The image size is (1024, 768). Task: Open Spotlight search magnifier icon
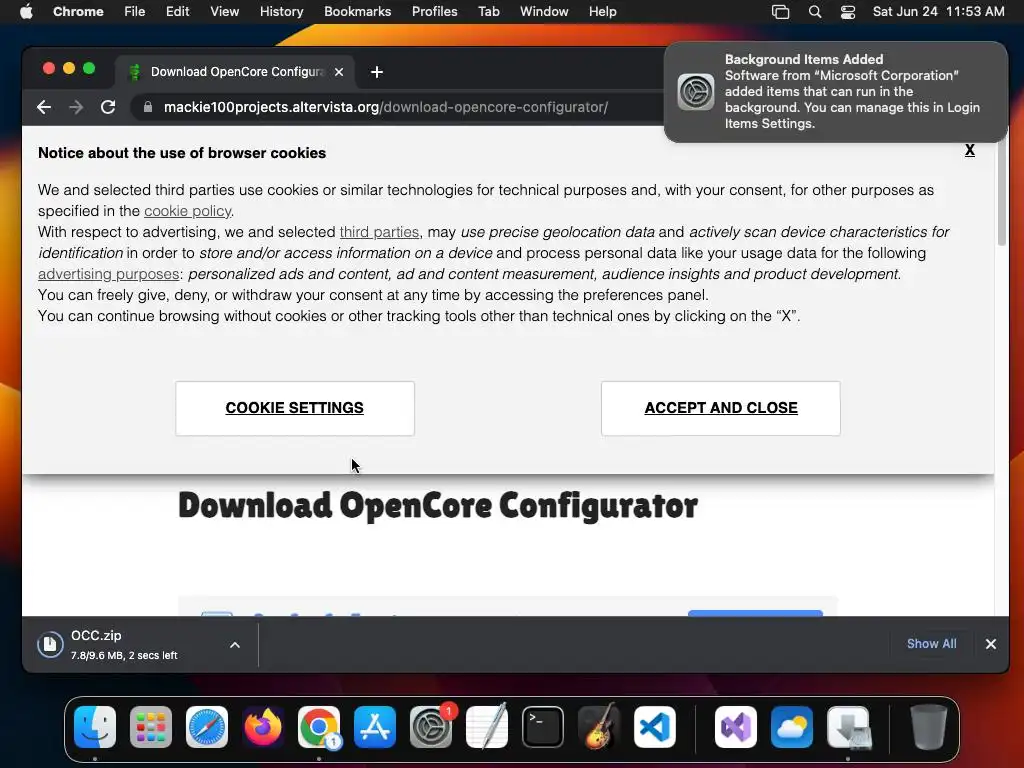[x=814, y=12]
